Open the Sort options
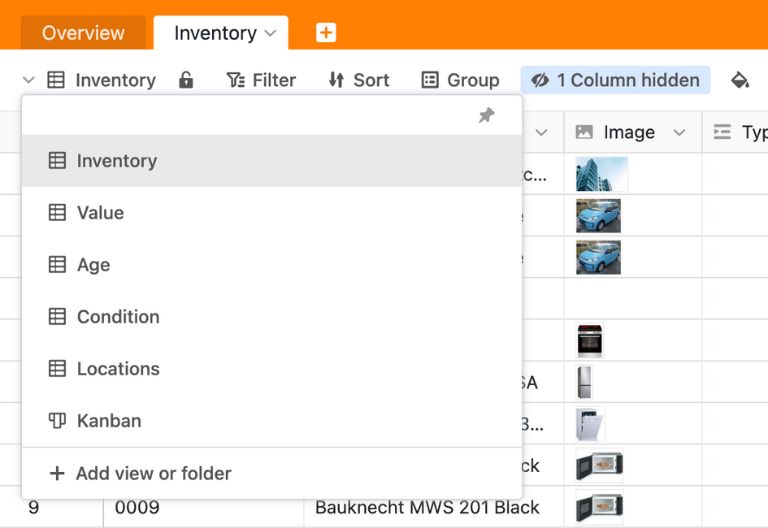The width and height of the screenshot is (768, 528). (359, 80)
